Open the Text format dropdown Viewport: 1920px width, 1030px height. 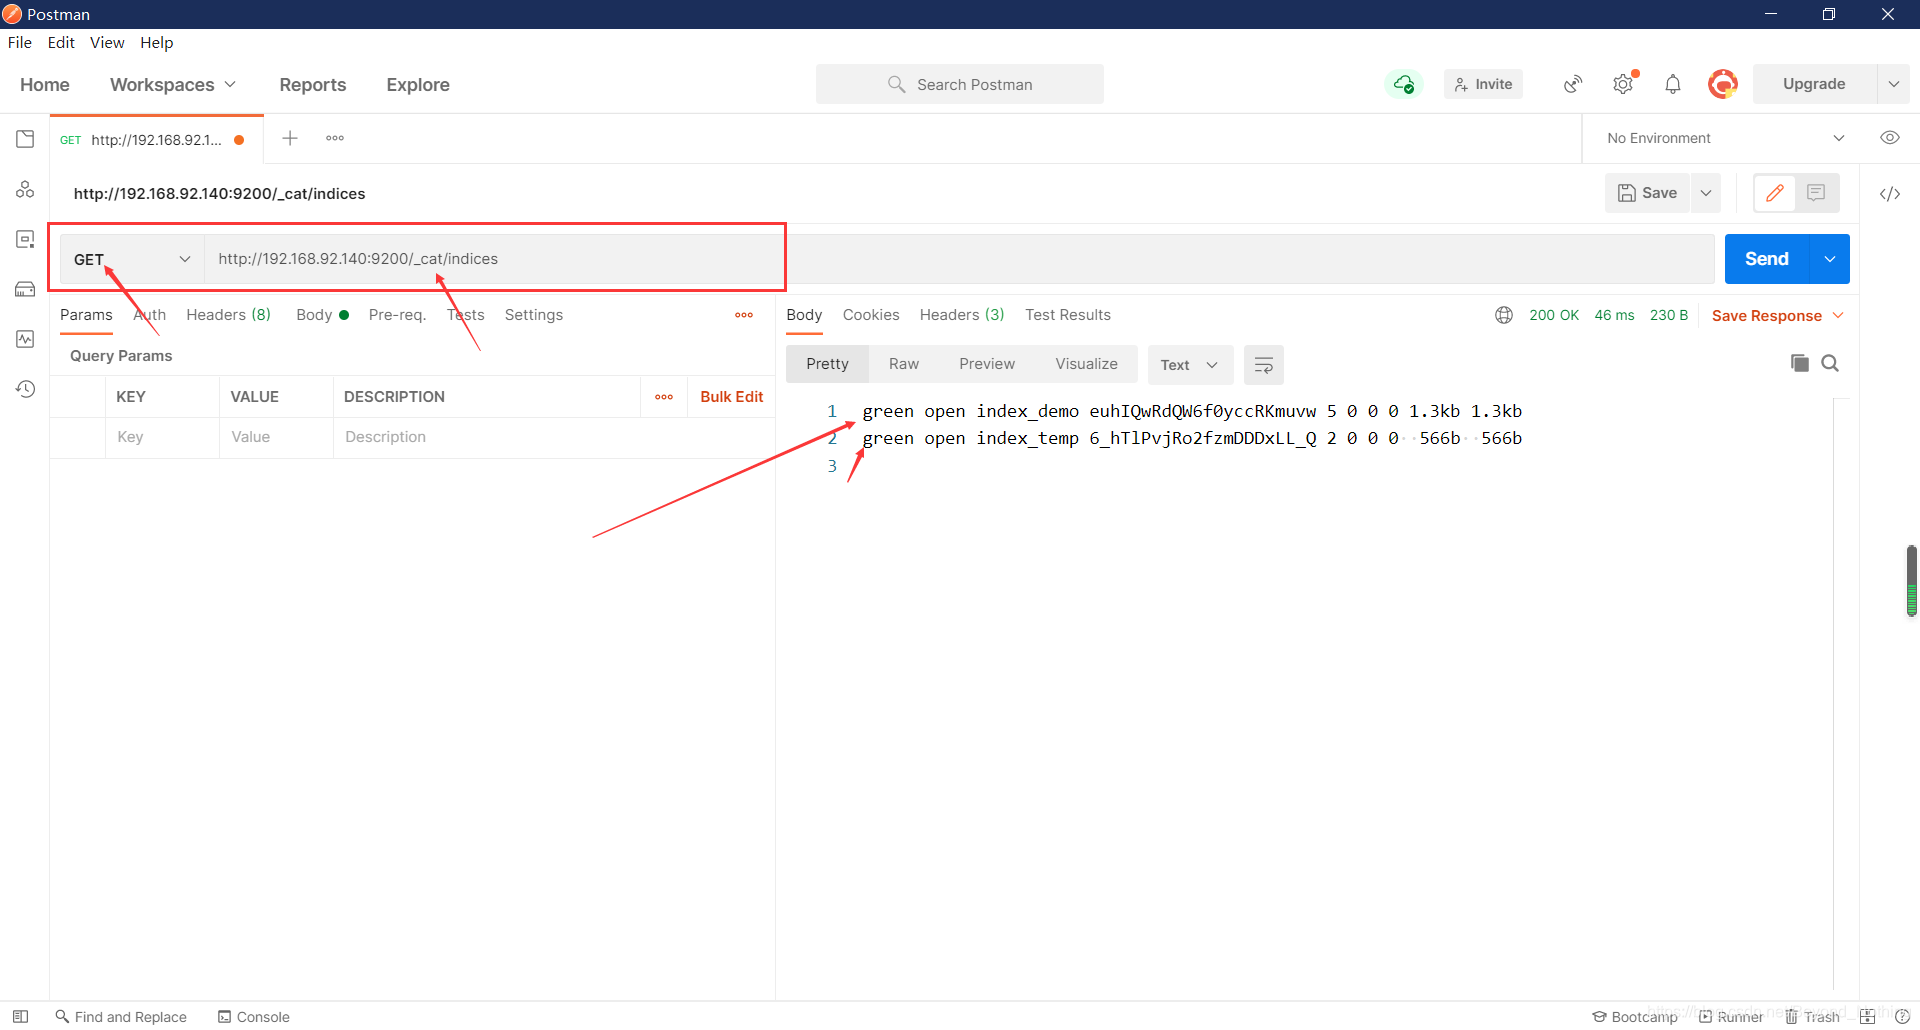[x=1190, y=365]
